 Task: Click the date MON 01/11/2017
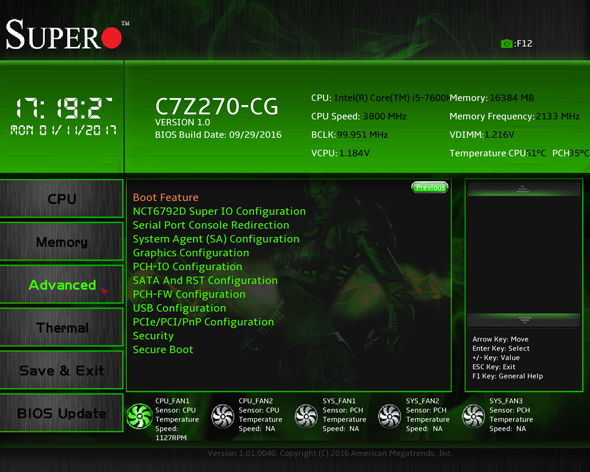pyautogui.click(x=64, y=131)
